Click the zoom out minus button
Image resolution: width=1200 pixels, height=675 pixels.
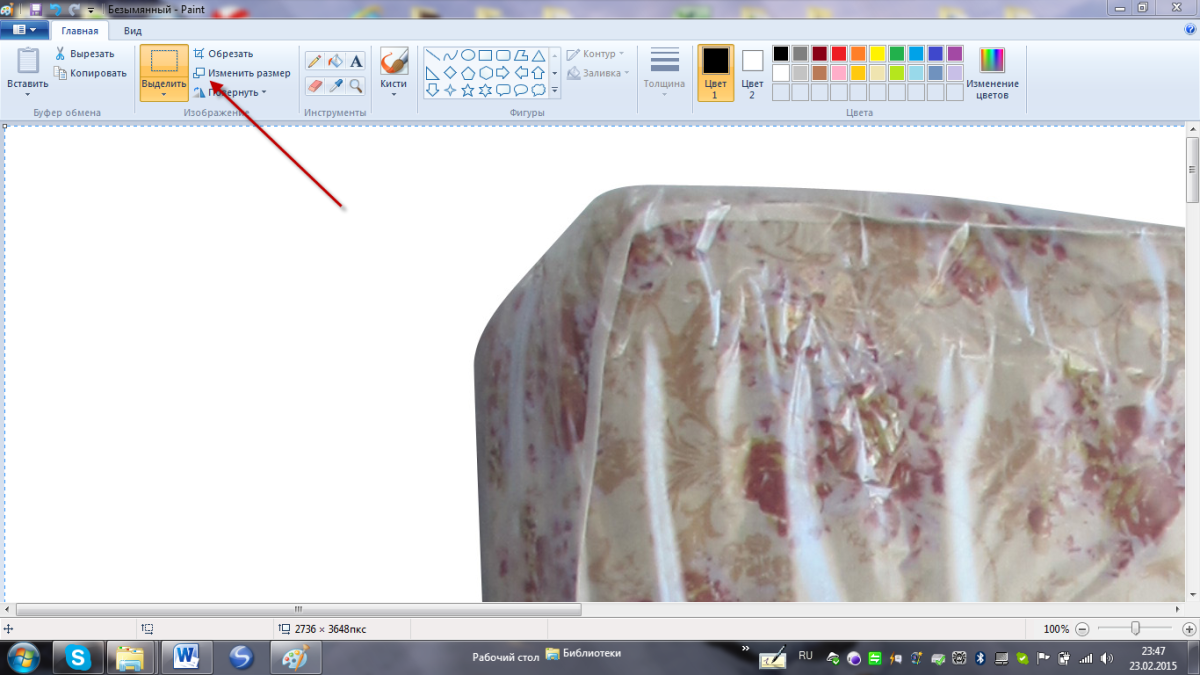pyautogui.click(x=1080, y=629)
